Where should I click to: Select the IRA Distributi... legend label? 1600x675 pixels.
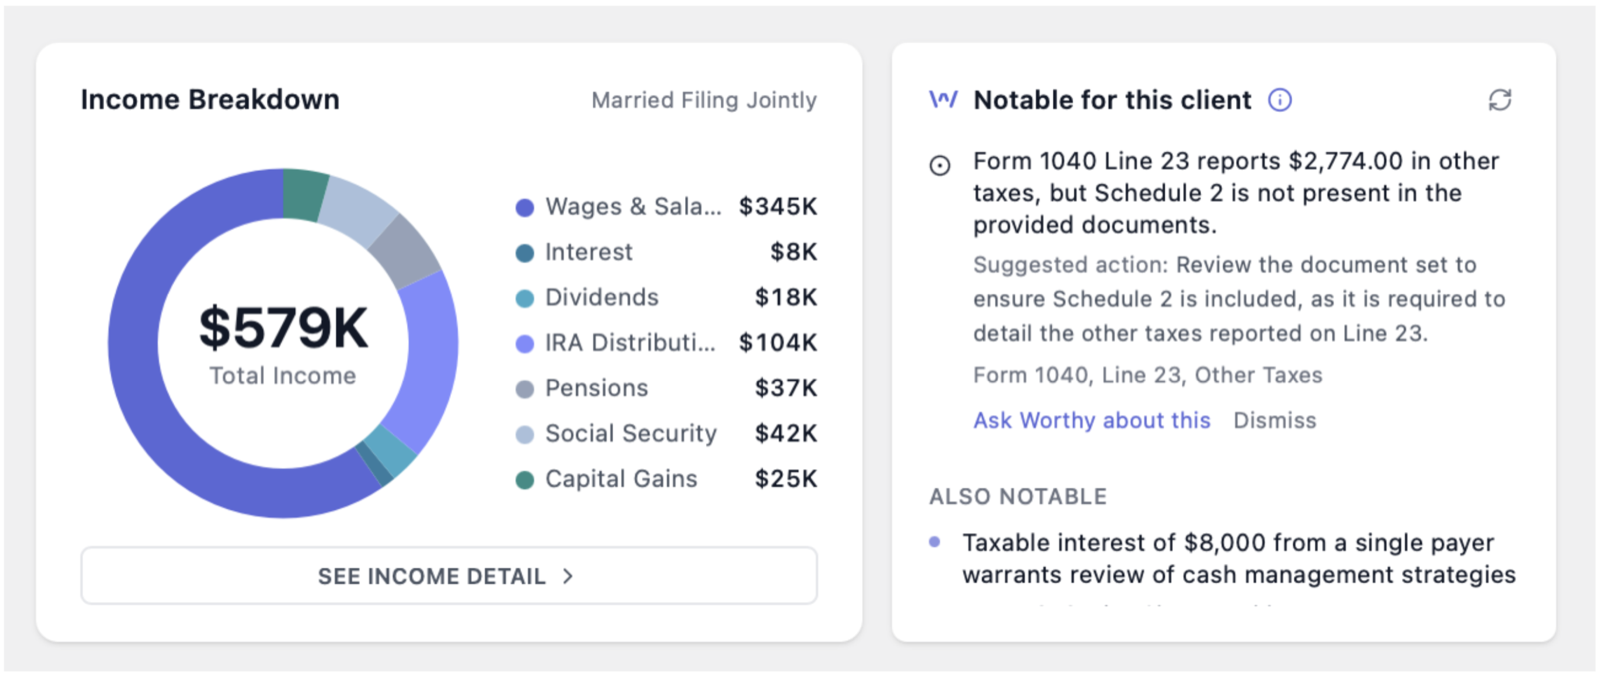pyautogui.click(x=630, y=343)
